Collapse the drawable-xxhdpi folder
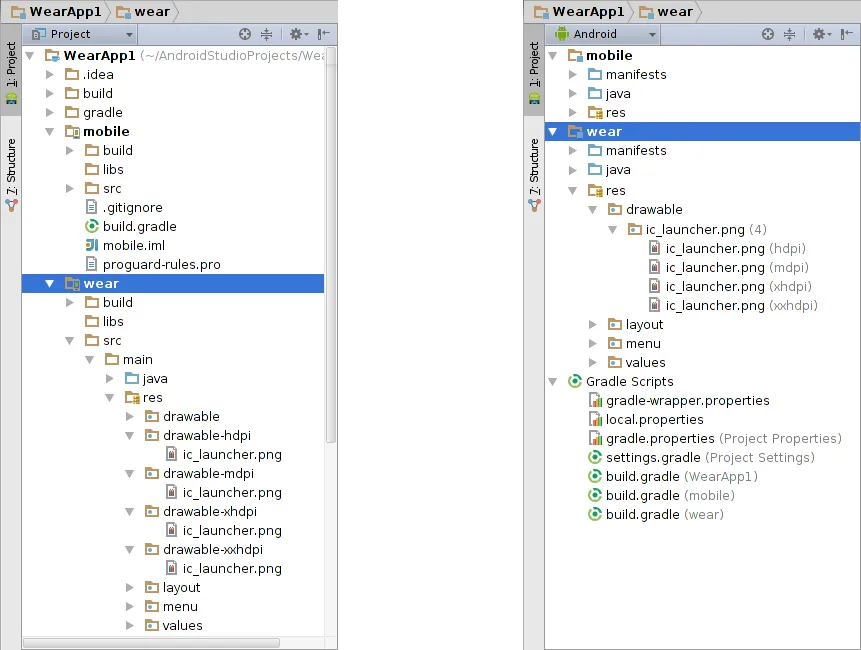 coord(130,550)
